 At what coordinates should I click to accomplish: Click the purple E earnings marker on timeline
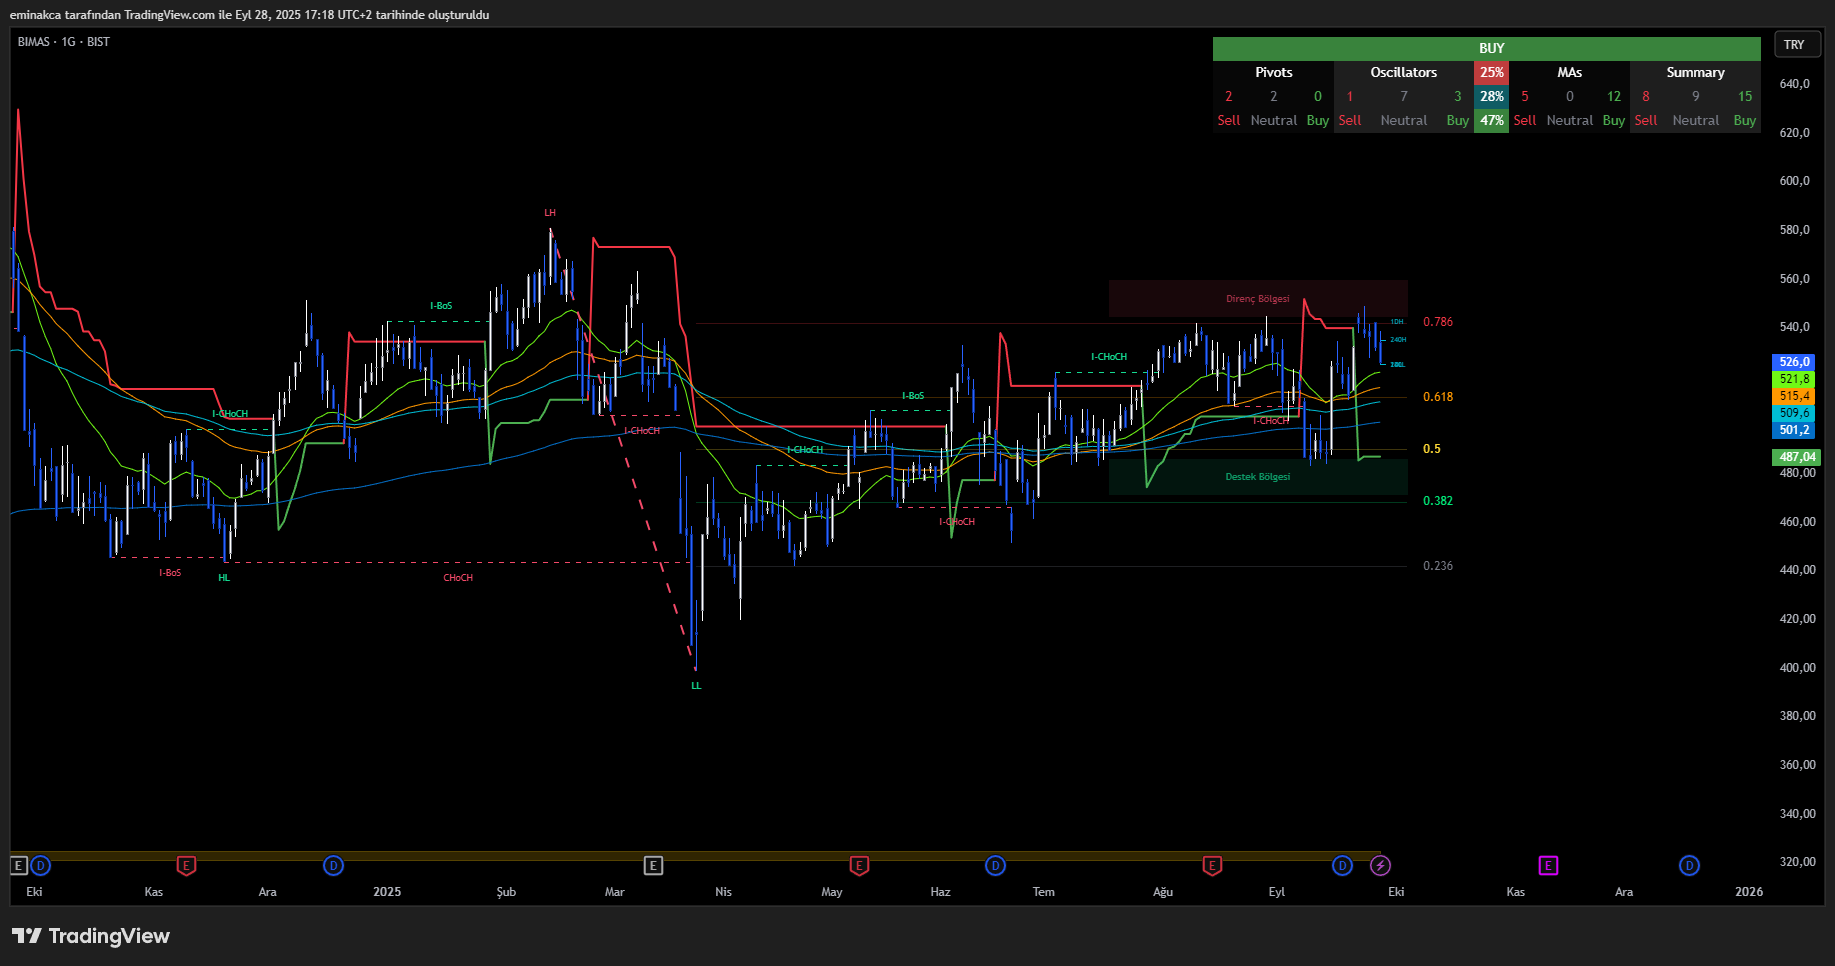click(1547, 865)
